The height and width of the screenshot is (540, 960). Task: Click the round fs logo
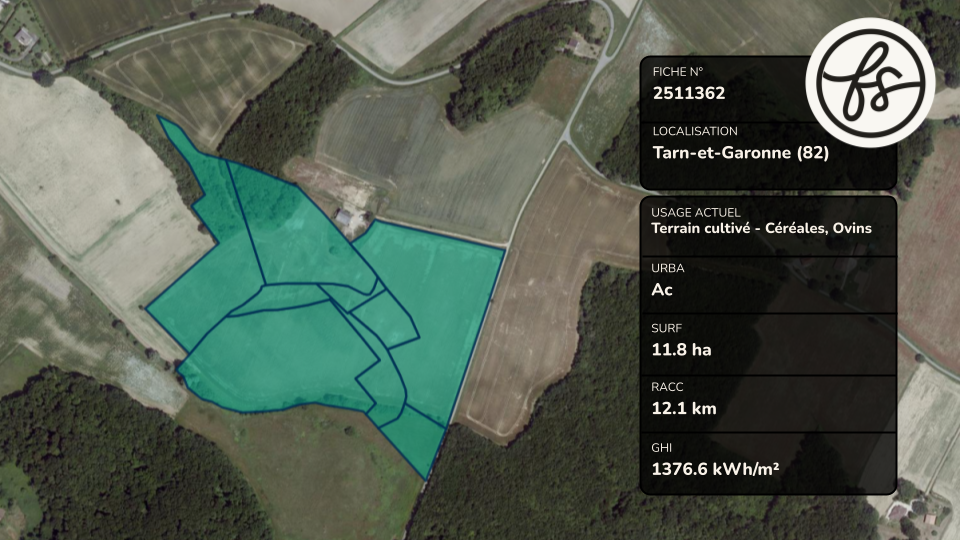click(x=870, y=82)
